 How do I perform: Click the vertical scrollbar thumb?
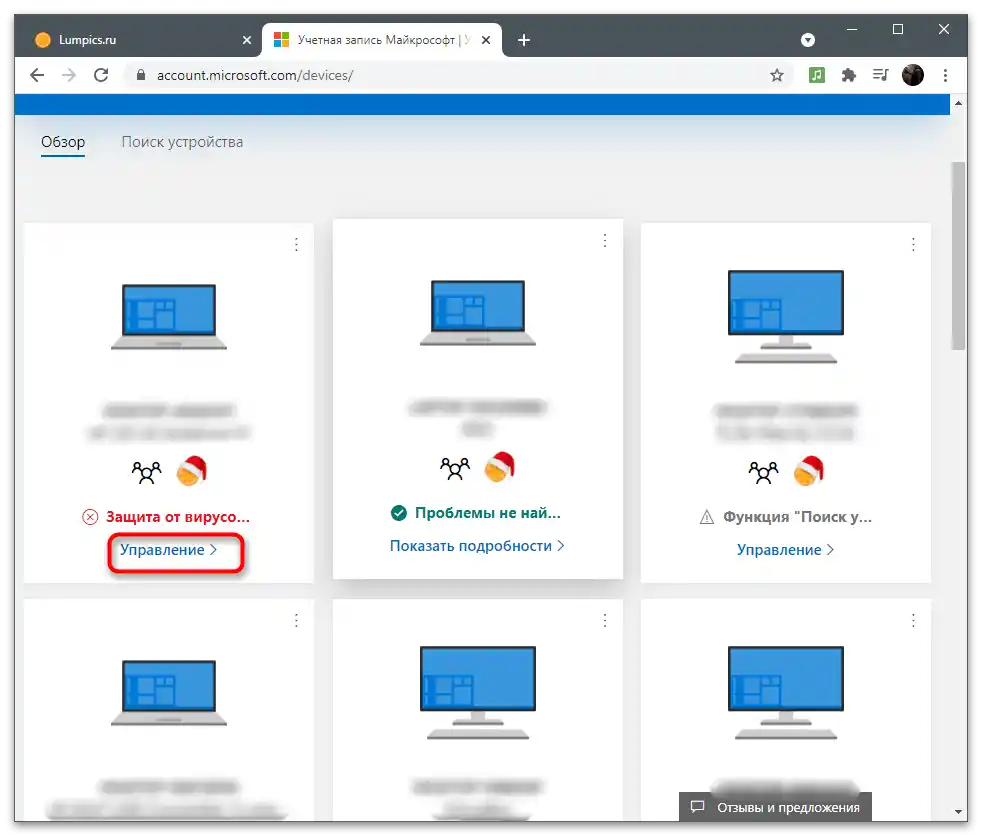pos(958,255)
